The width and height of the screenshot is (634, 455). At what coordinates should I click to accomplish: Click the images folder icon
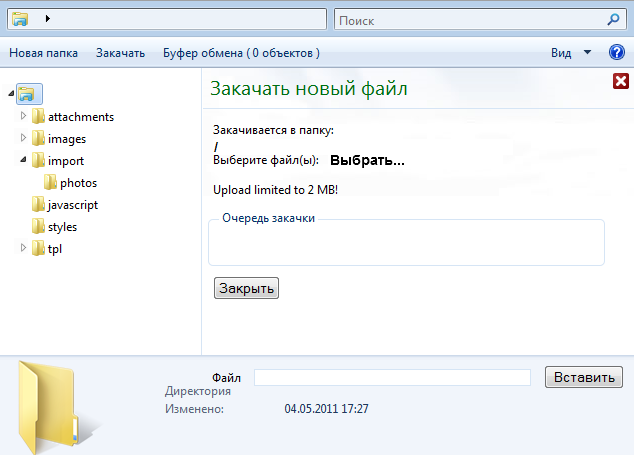click(38, 138)
